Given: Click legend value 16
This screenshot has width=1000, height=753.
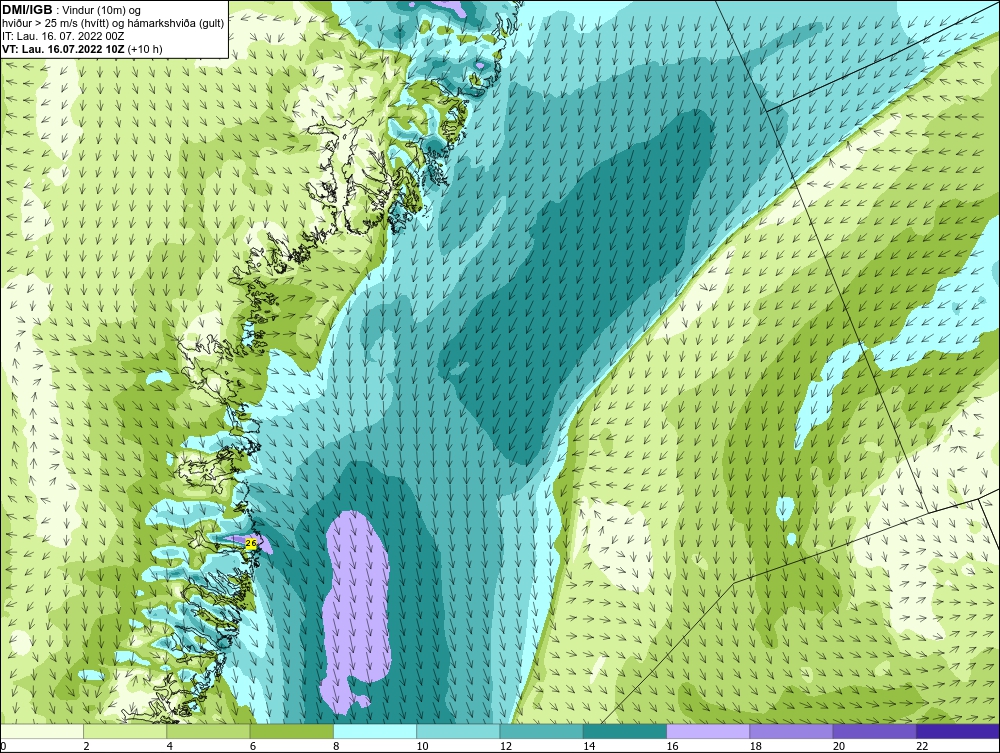Looking at the screenshot, I should point(672,746).
